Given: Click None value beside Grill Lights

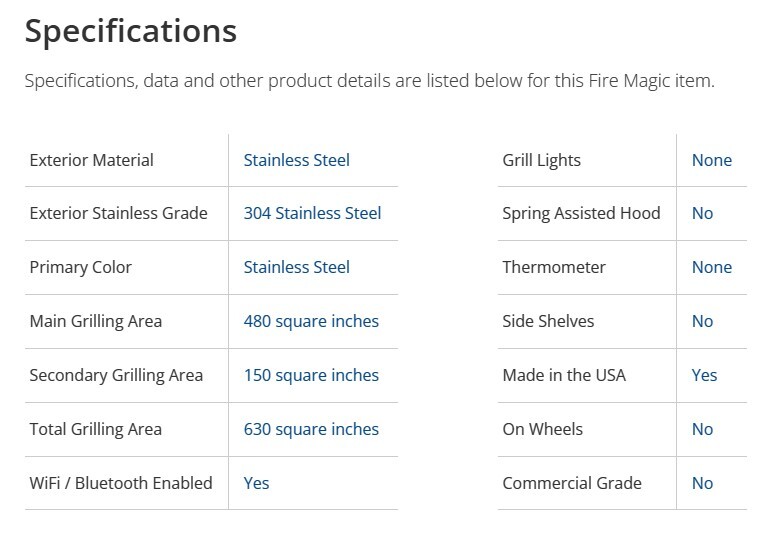Looking at the screenshot, I should [x=711, y=160].
